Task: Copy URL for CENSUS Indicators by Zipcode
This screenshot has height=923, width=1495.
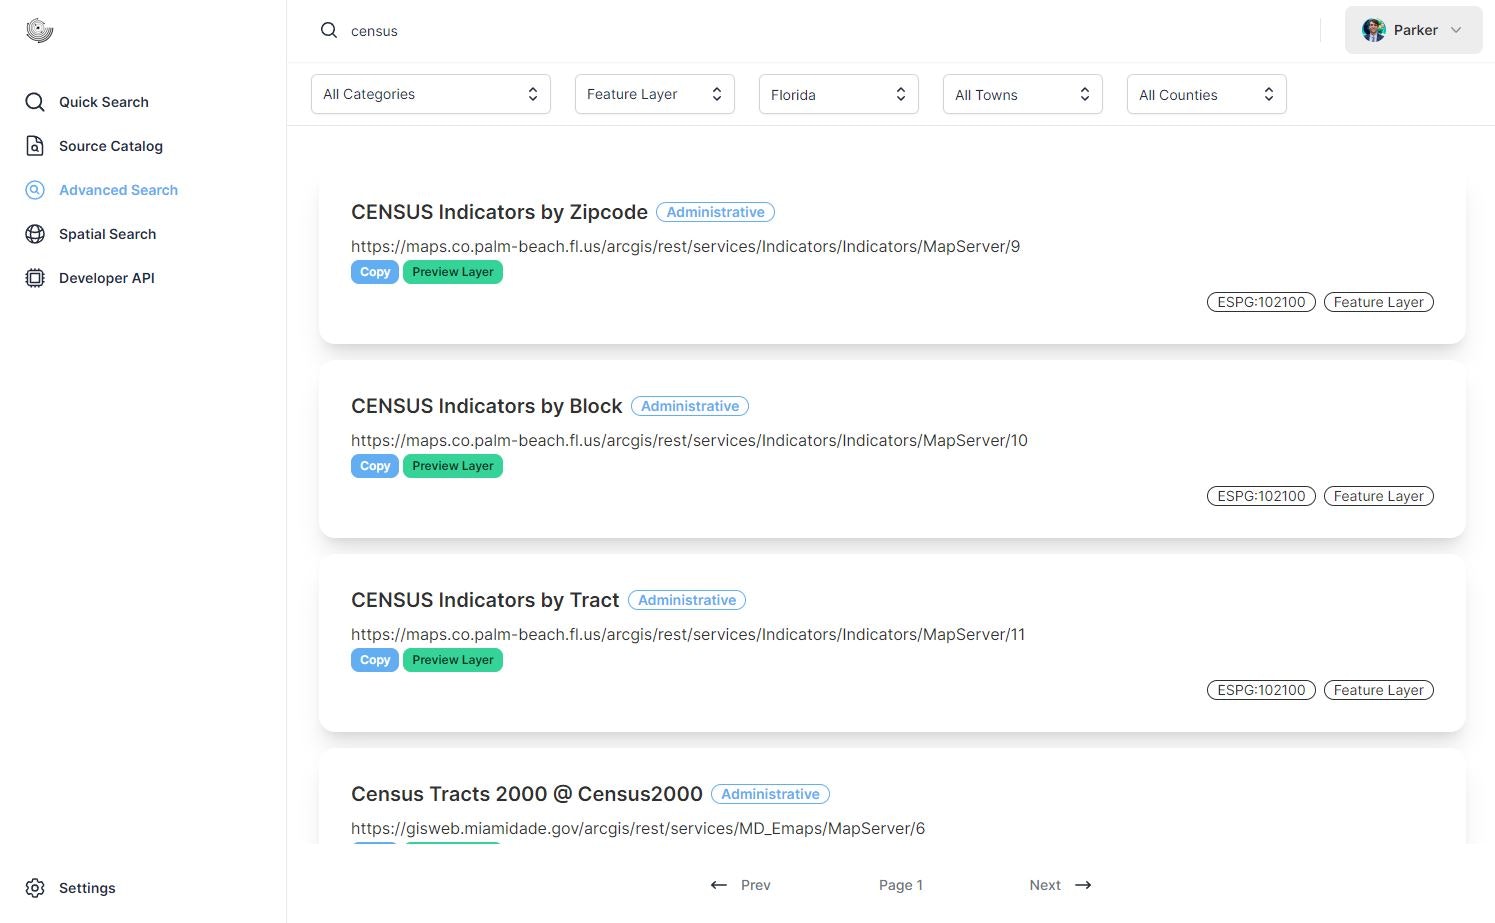Action: click(375, 272)
